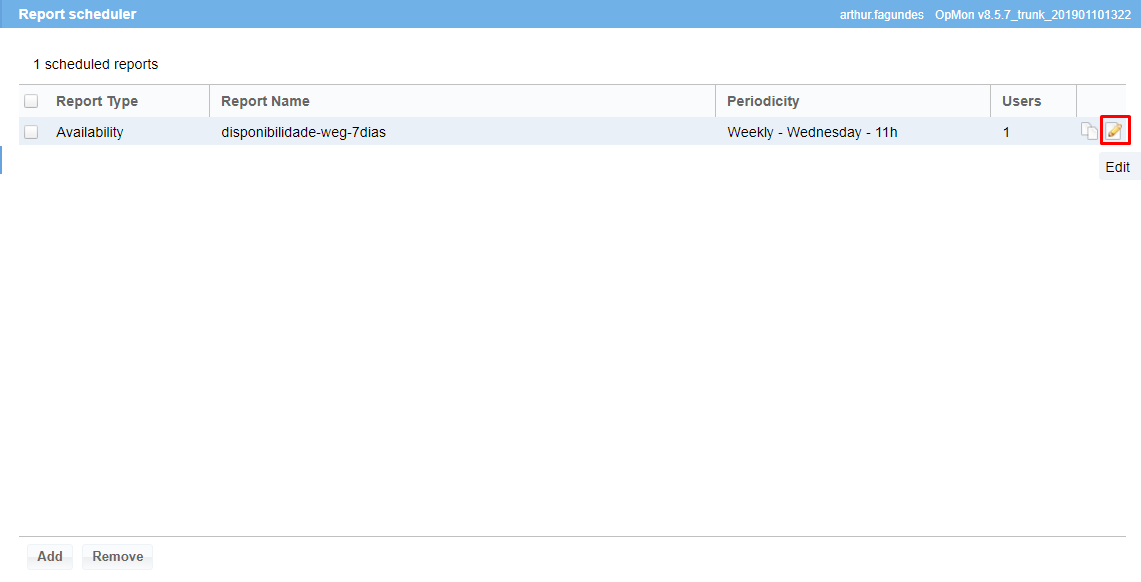Click the duplicate report copy icon
The height and width of the screenshot is (582, 1141).
point(1089,131)
